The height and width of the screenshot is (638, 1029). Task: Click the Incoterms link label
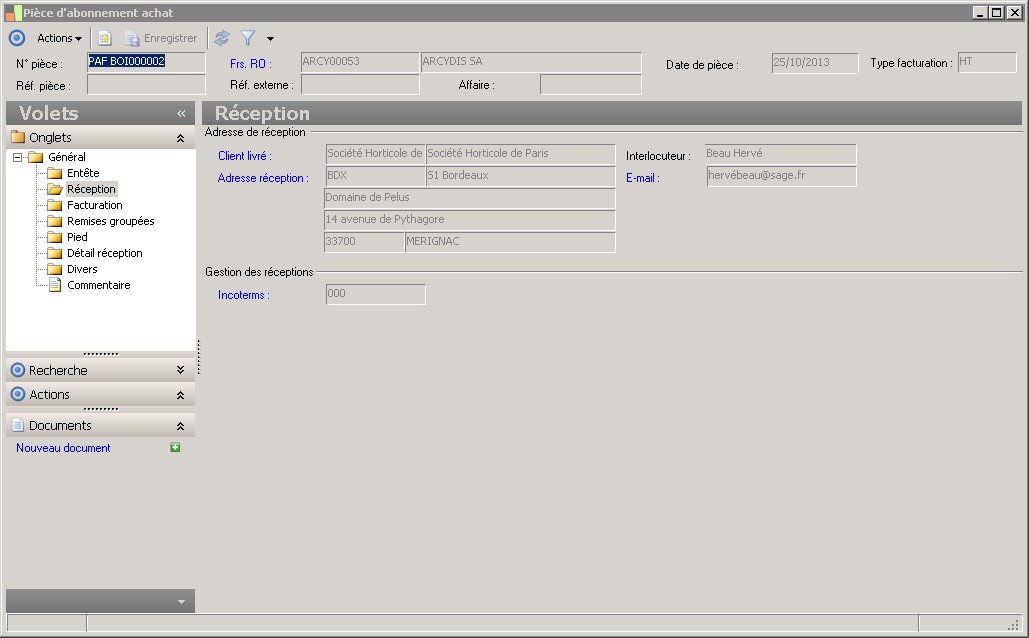[243, 295]
